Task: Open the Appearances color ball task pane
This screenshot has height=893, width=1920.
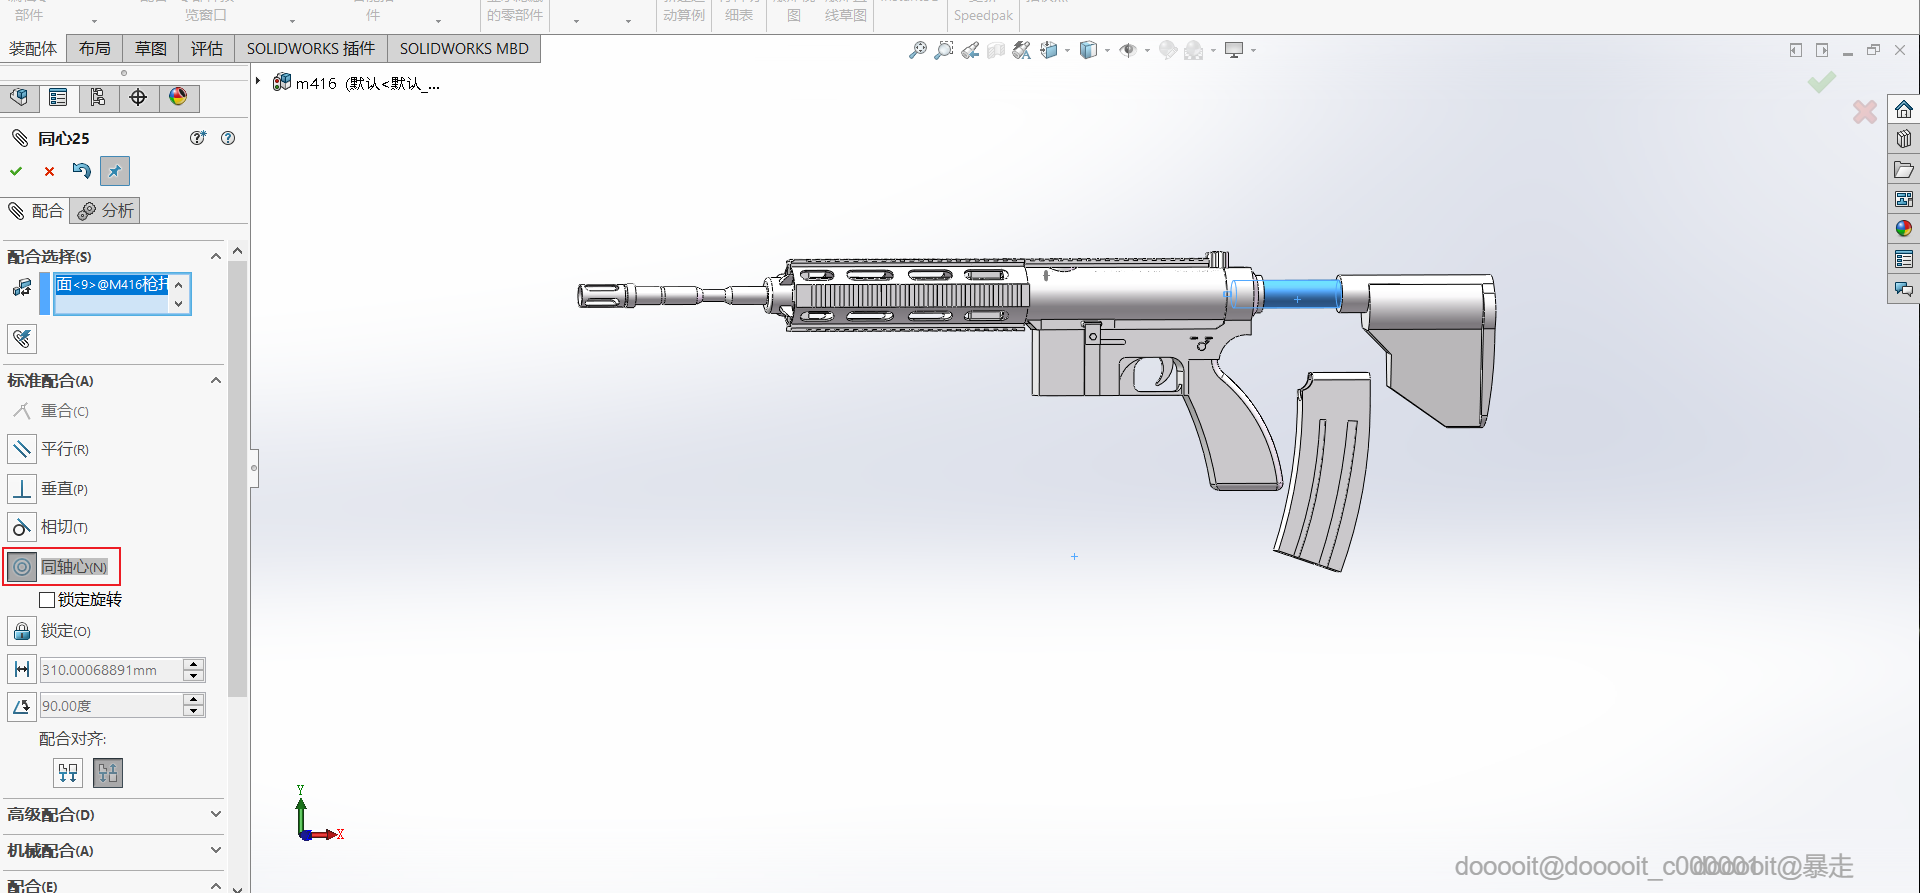Action: point(1903,229)
